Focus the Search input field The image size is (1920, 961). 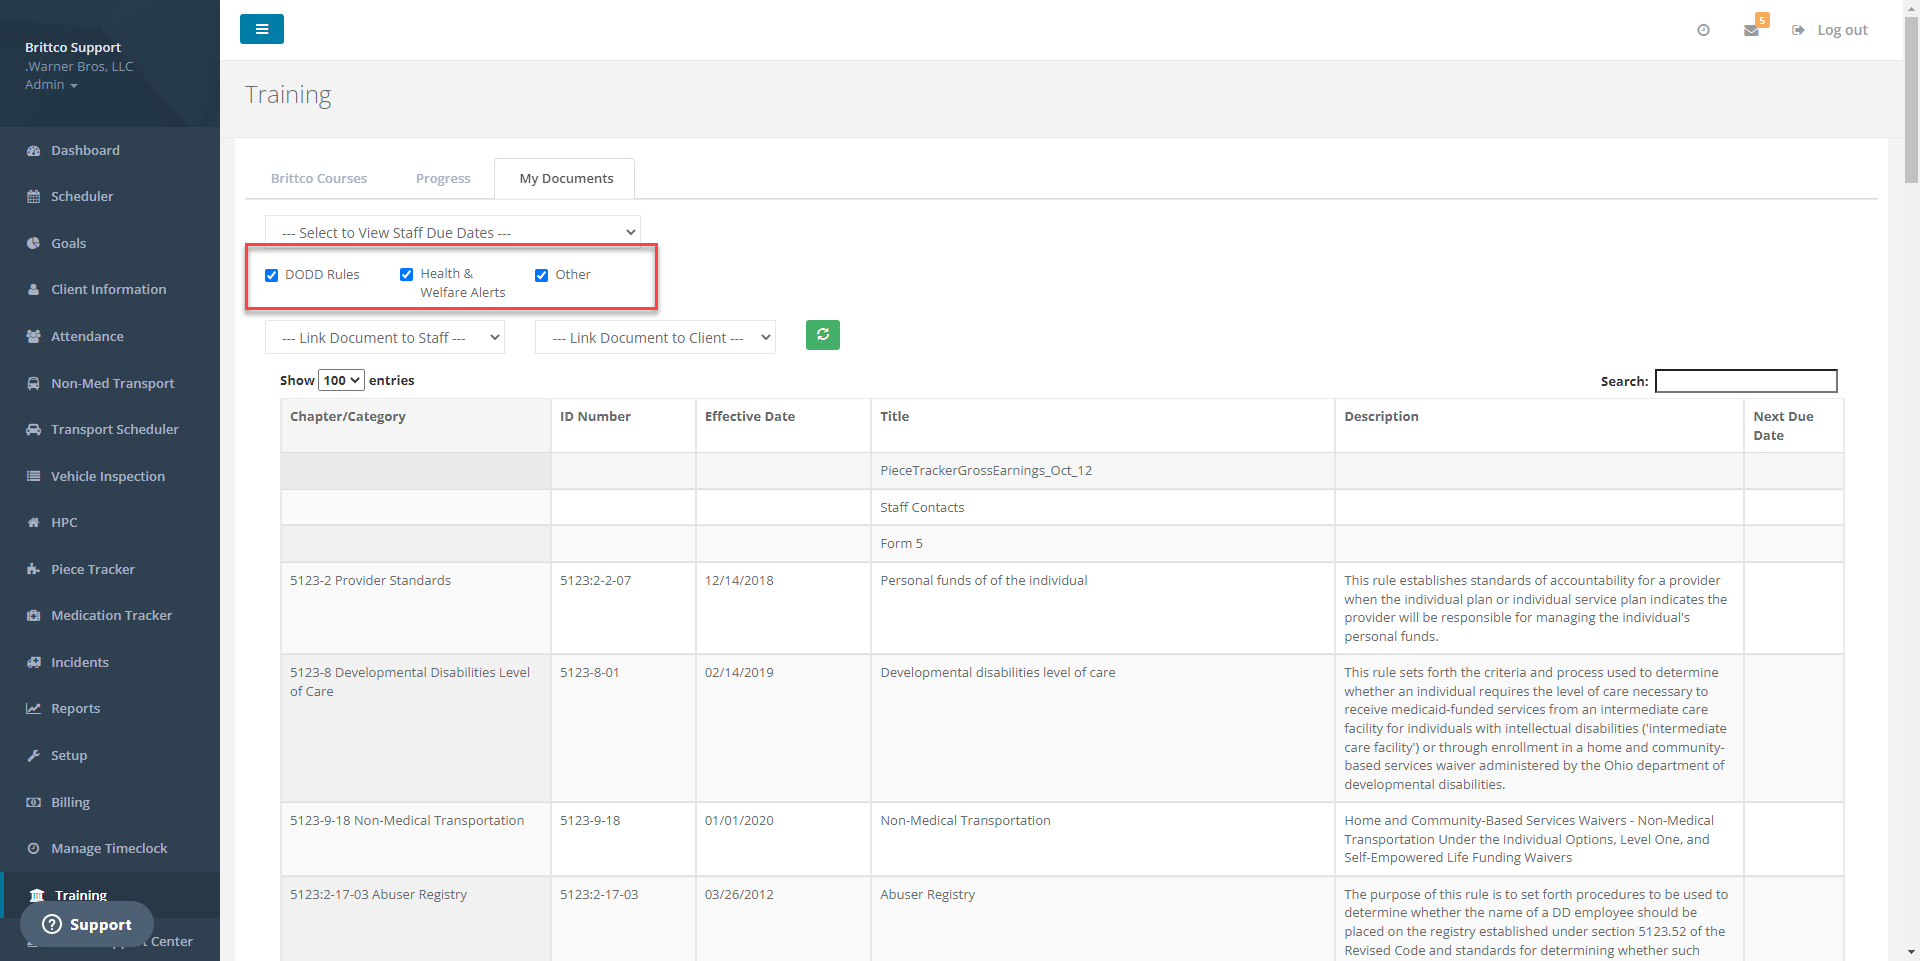click(x=1745, y=381)
